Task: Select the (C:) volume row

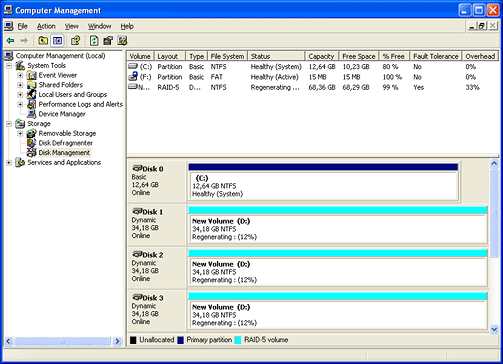Action: (313, 67)
